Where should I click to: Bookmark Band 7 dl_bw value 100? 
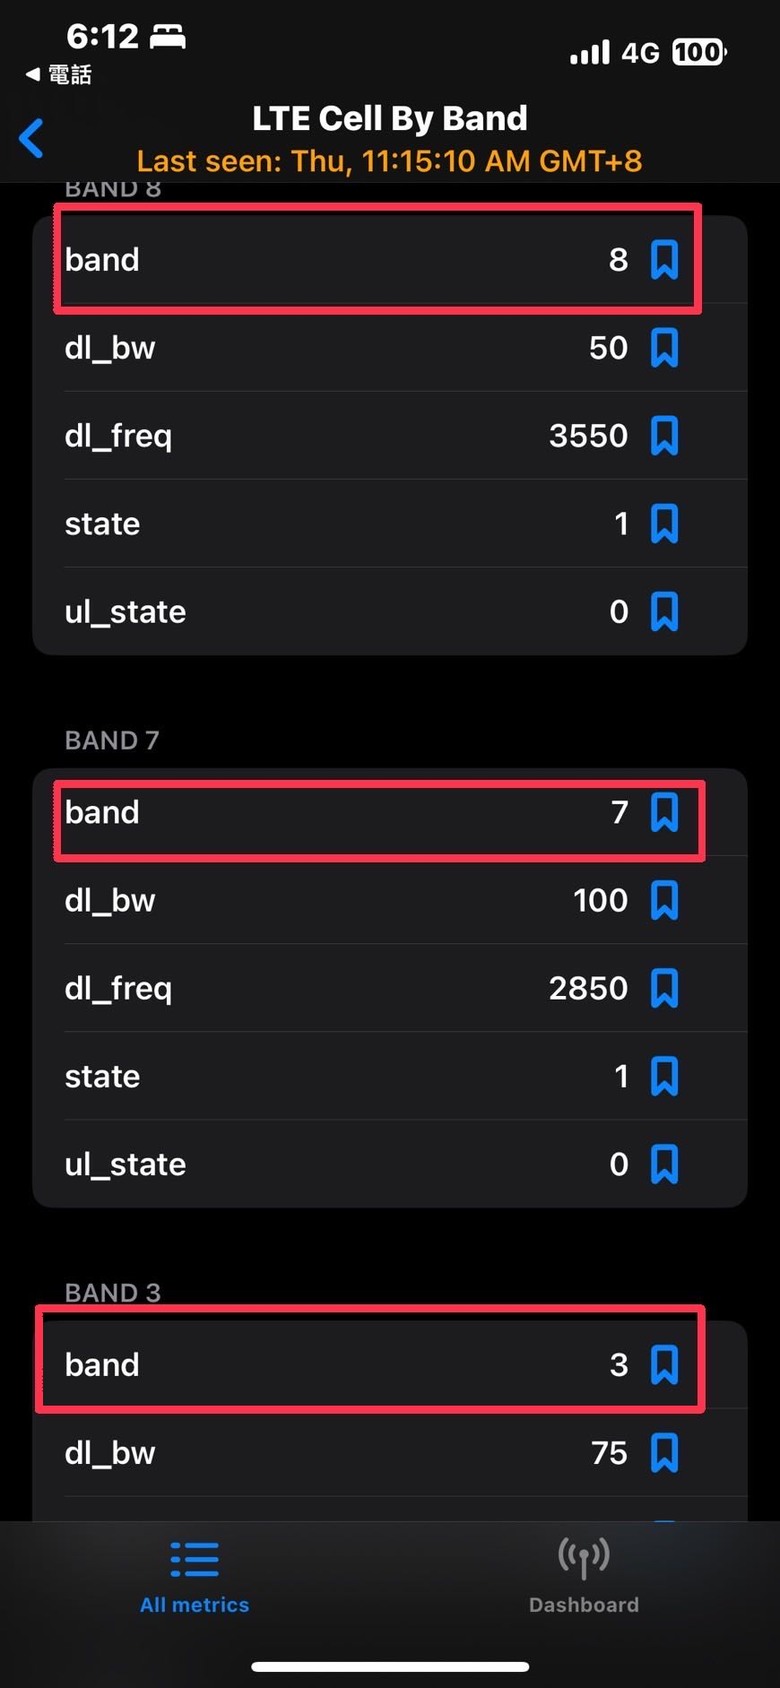pos(664,901)
